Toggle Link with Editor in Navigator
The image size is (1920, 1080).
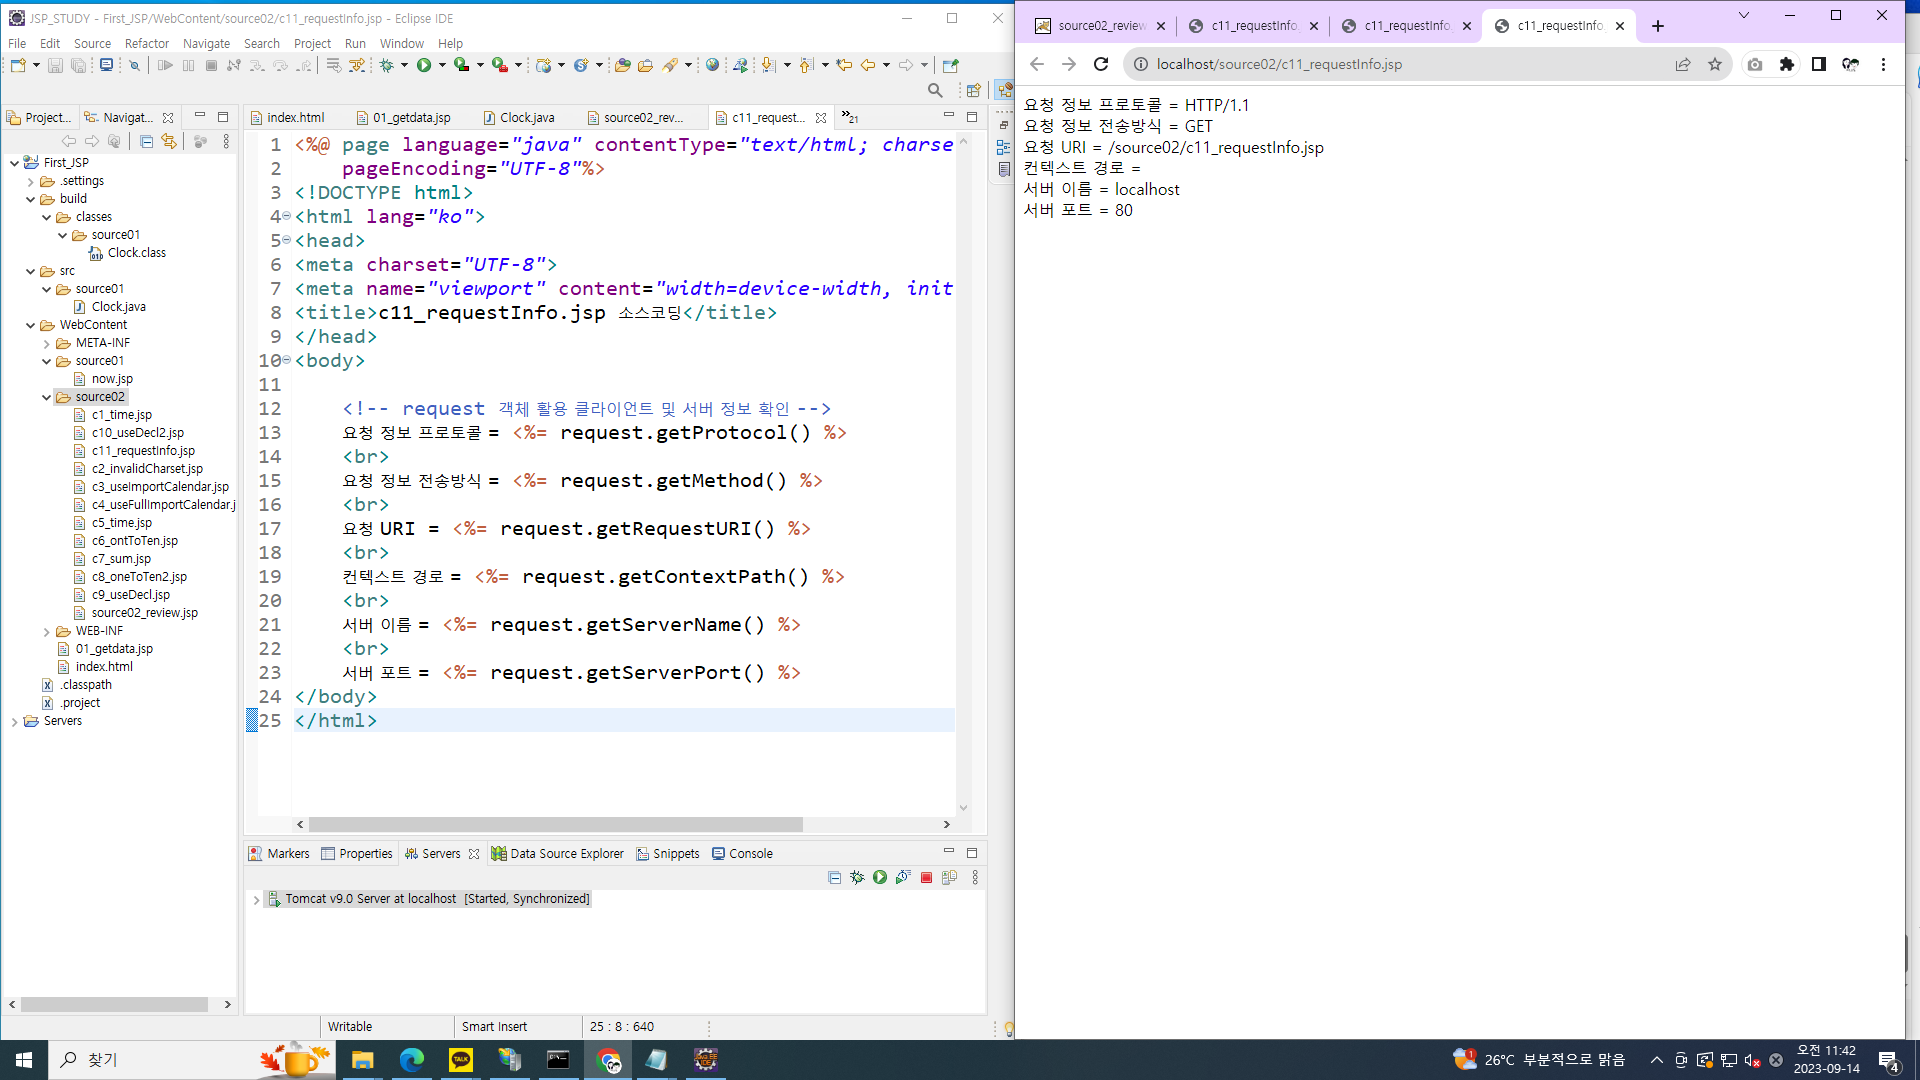point(169,142)
